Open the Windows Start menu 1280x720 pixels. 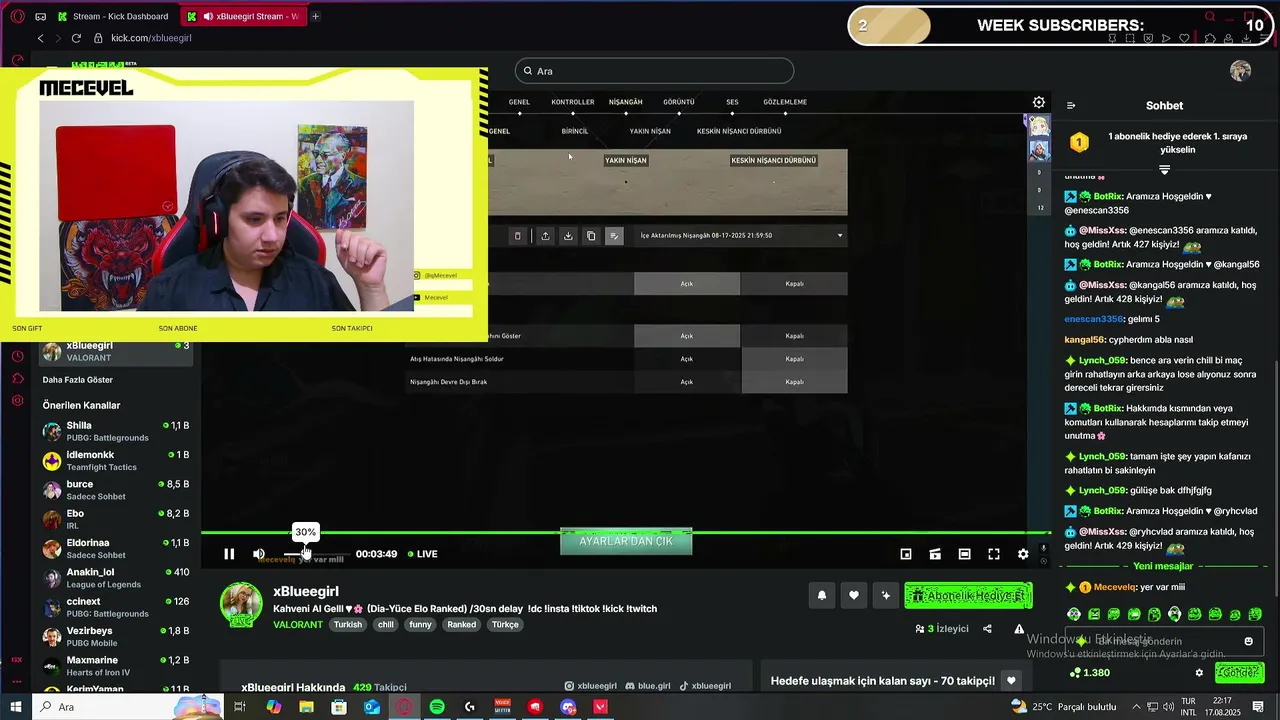pos(16,707)
